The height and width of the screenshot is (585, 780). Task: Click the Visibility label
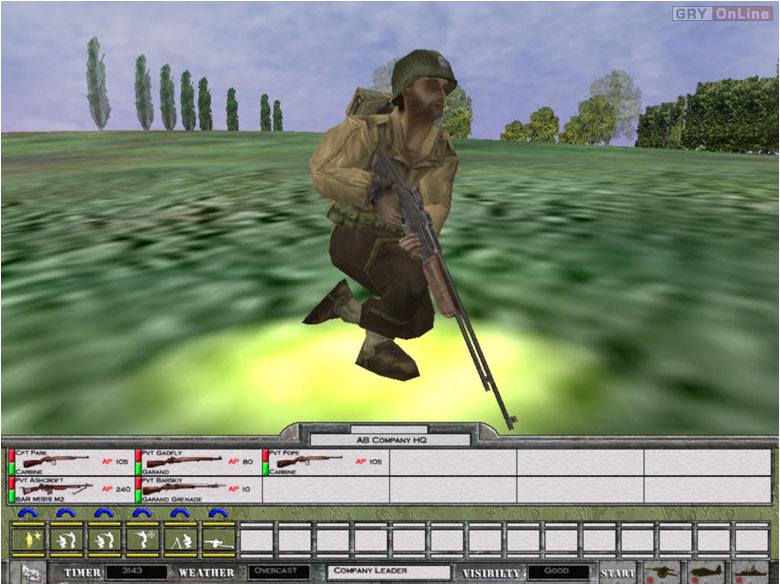click(x=490, y=574)
